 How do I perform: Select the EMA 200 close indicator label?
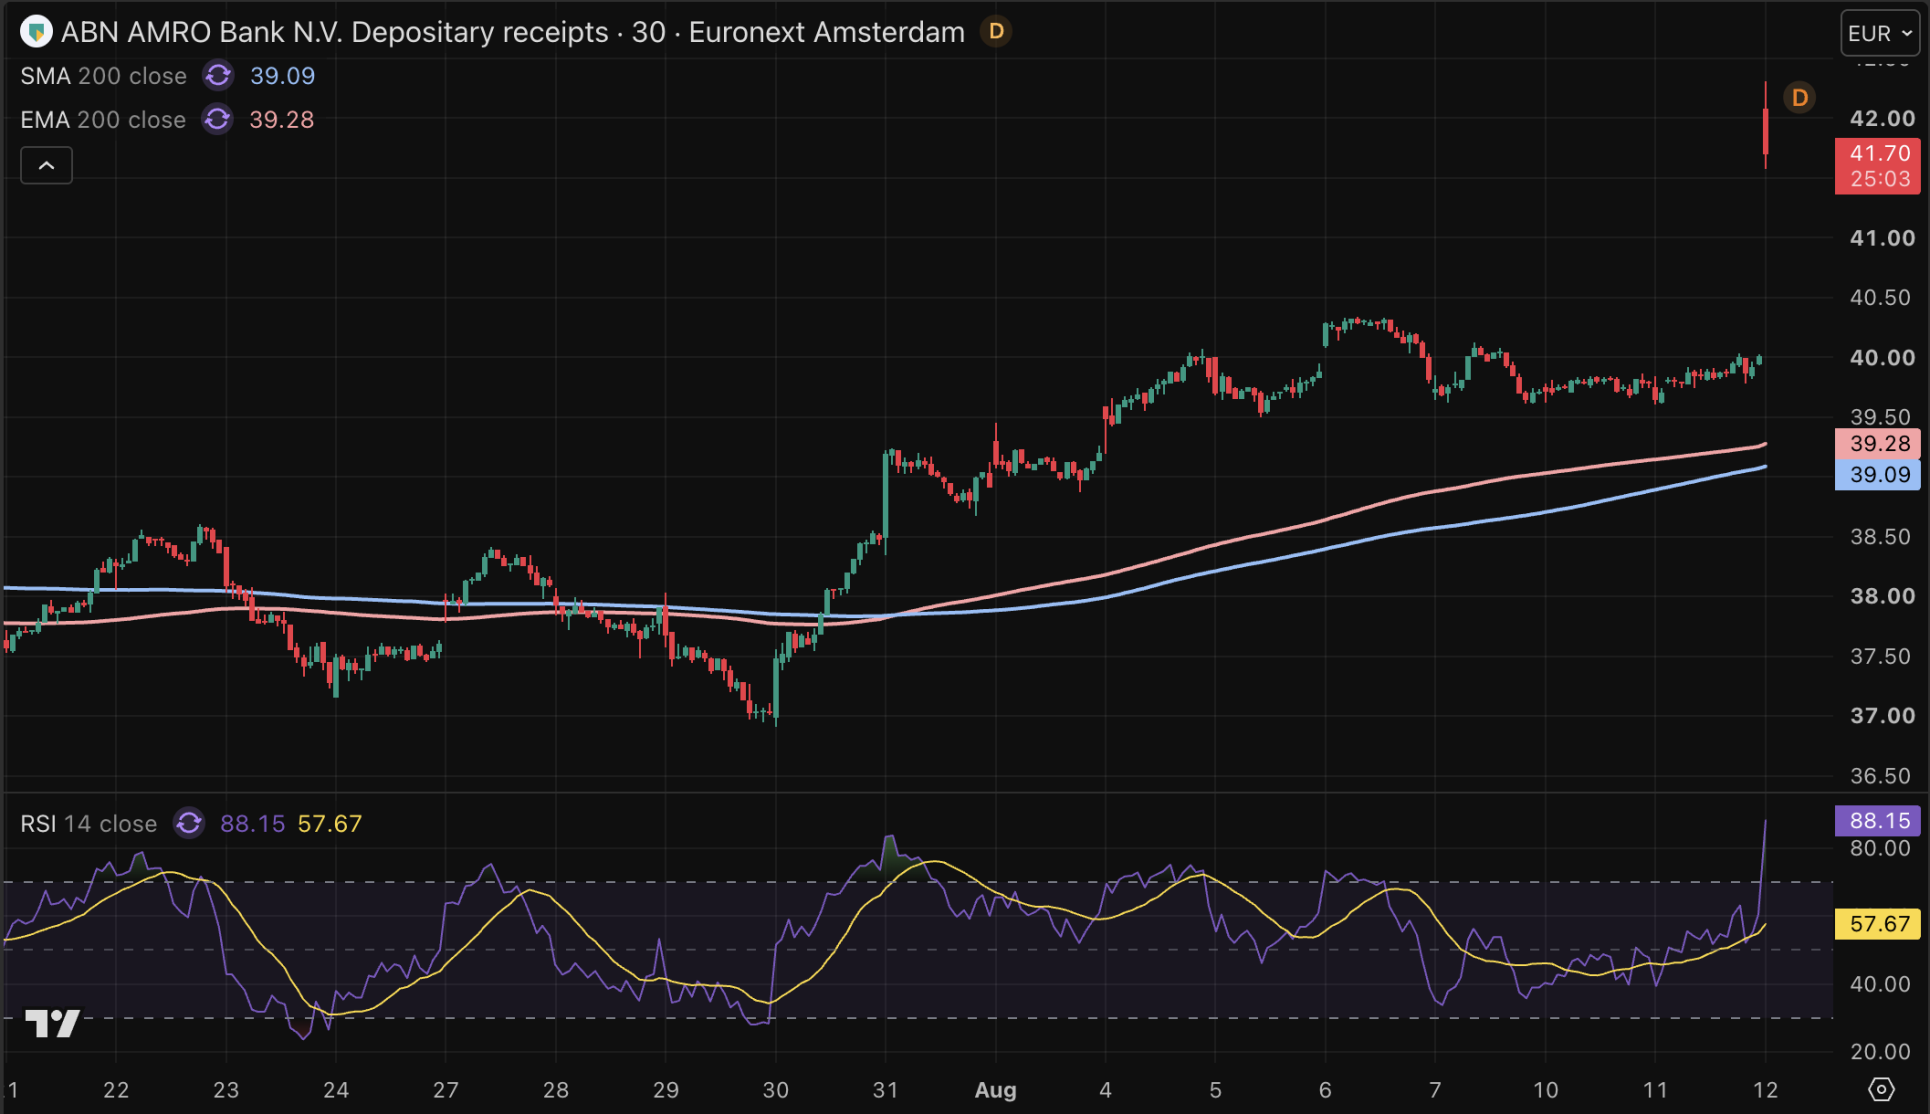103,120
